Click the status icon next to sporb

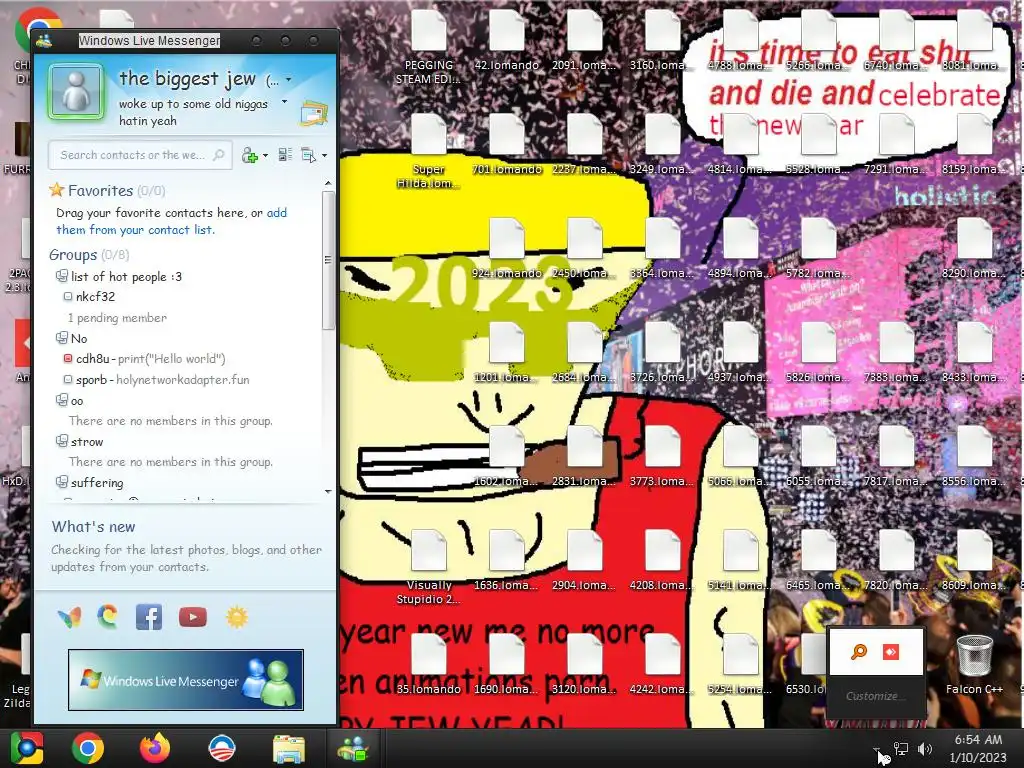(68, 379)
